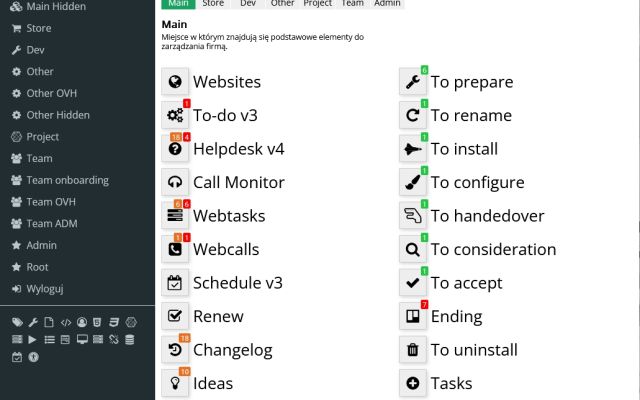
Task: Go to the Schedule v3 link
Action: 237,283
